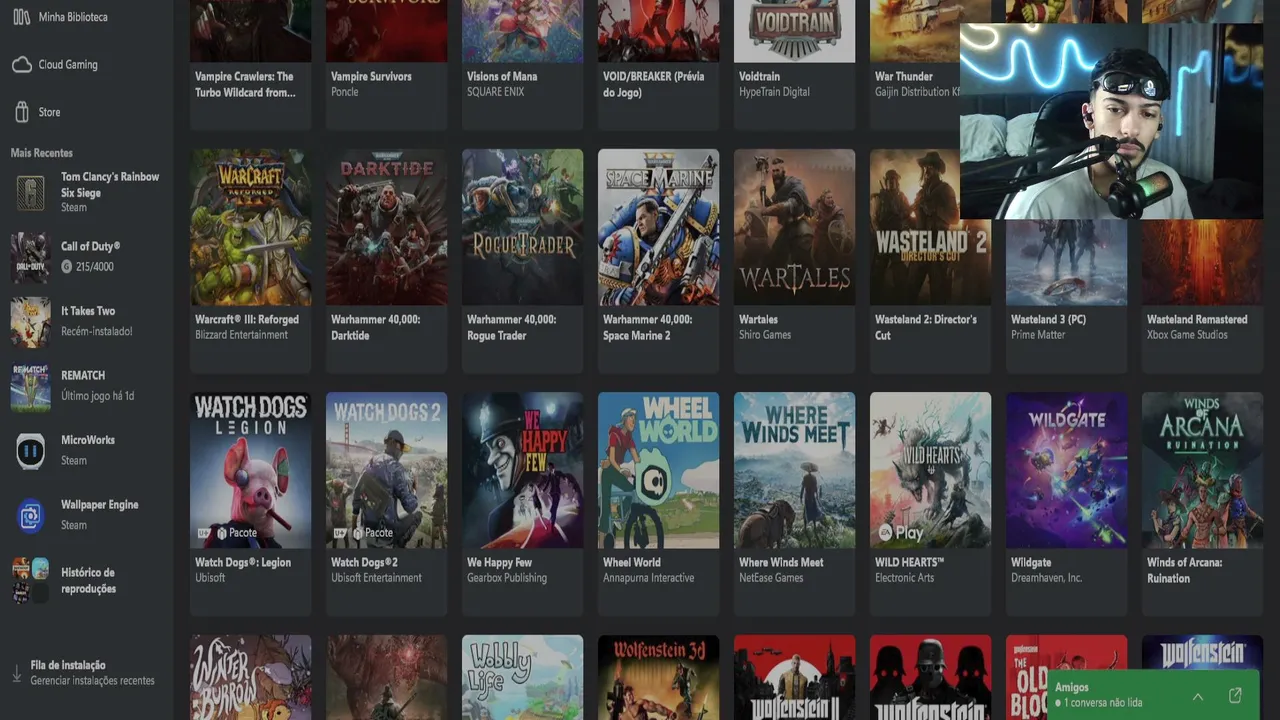Select the Call of Duty sidebar icon
Screen dimensions: 1280x720
tap(30, 258)
